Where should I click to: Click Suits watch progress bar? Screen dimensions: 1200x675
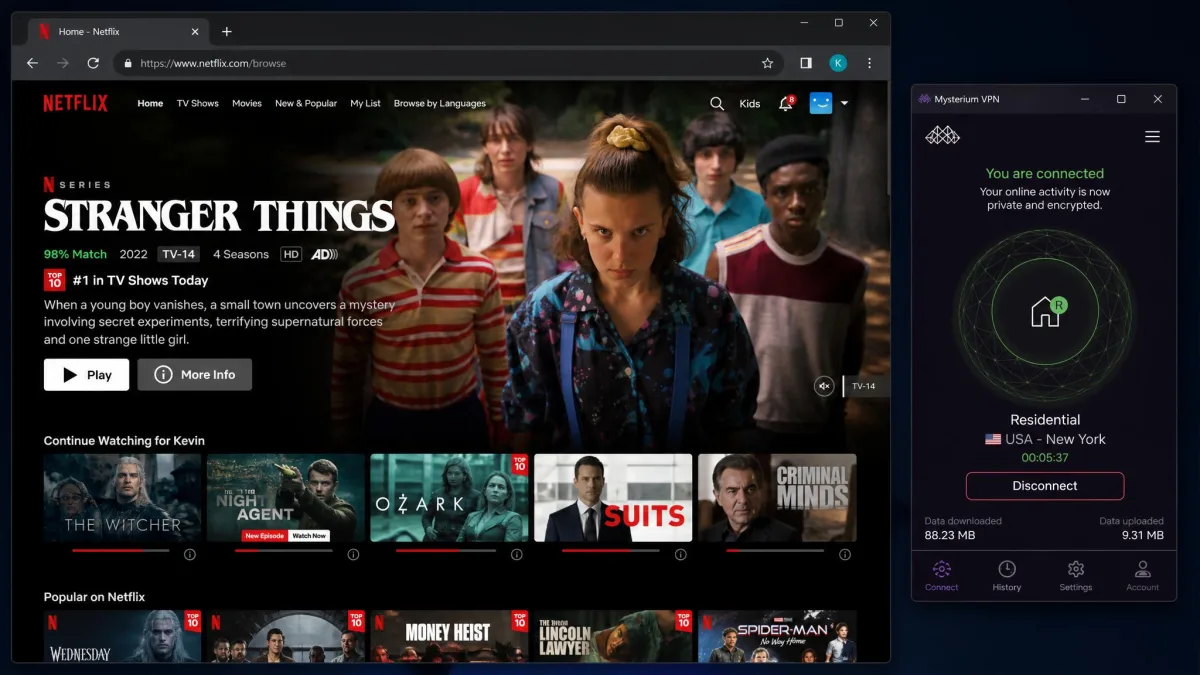pos(611,551)
